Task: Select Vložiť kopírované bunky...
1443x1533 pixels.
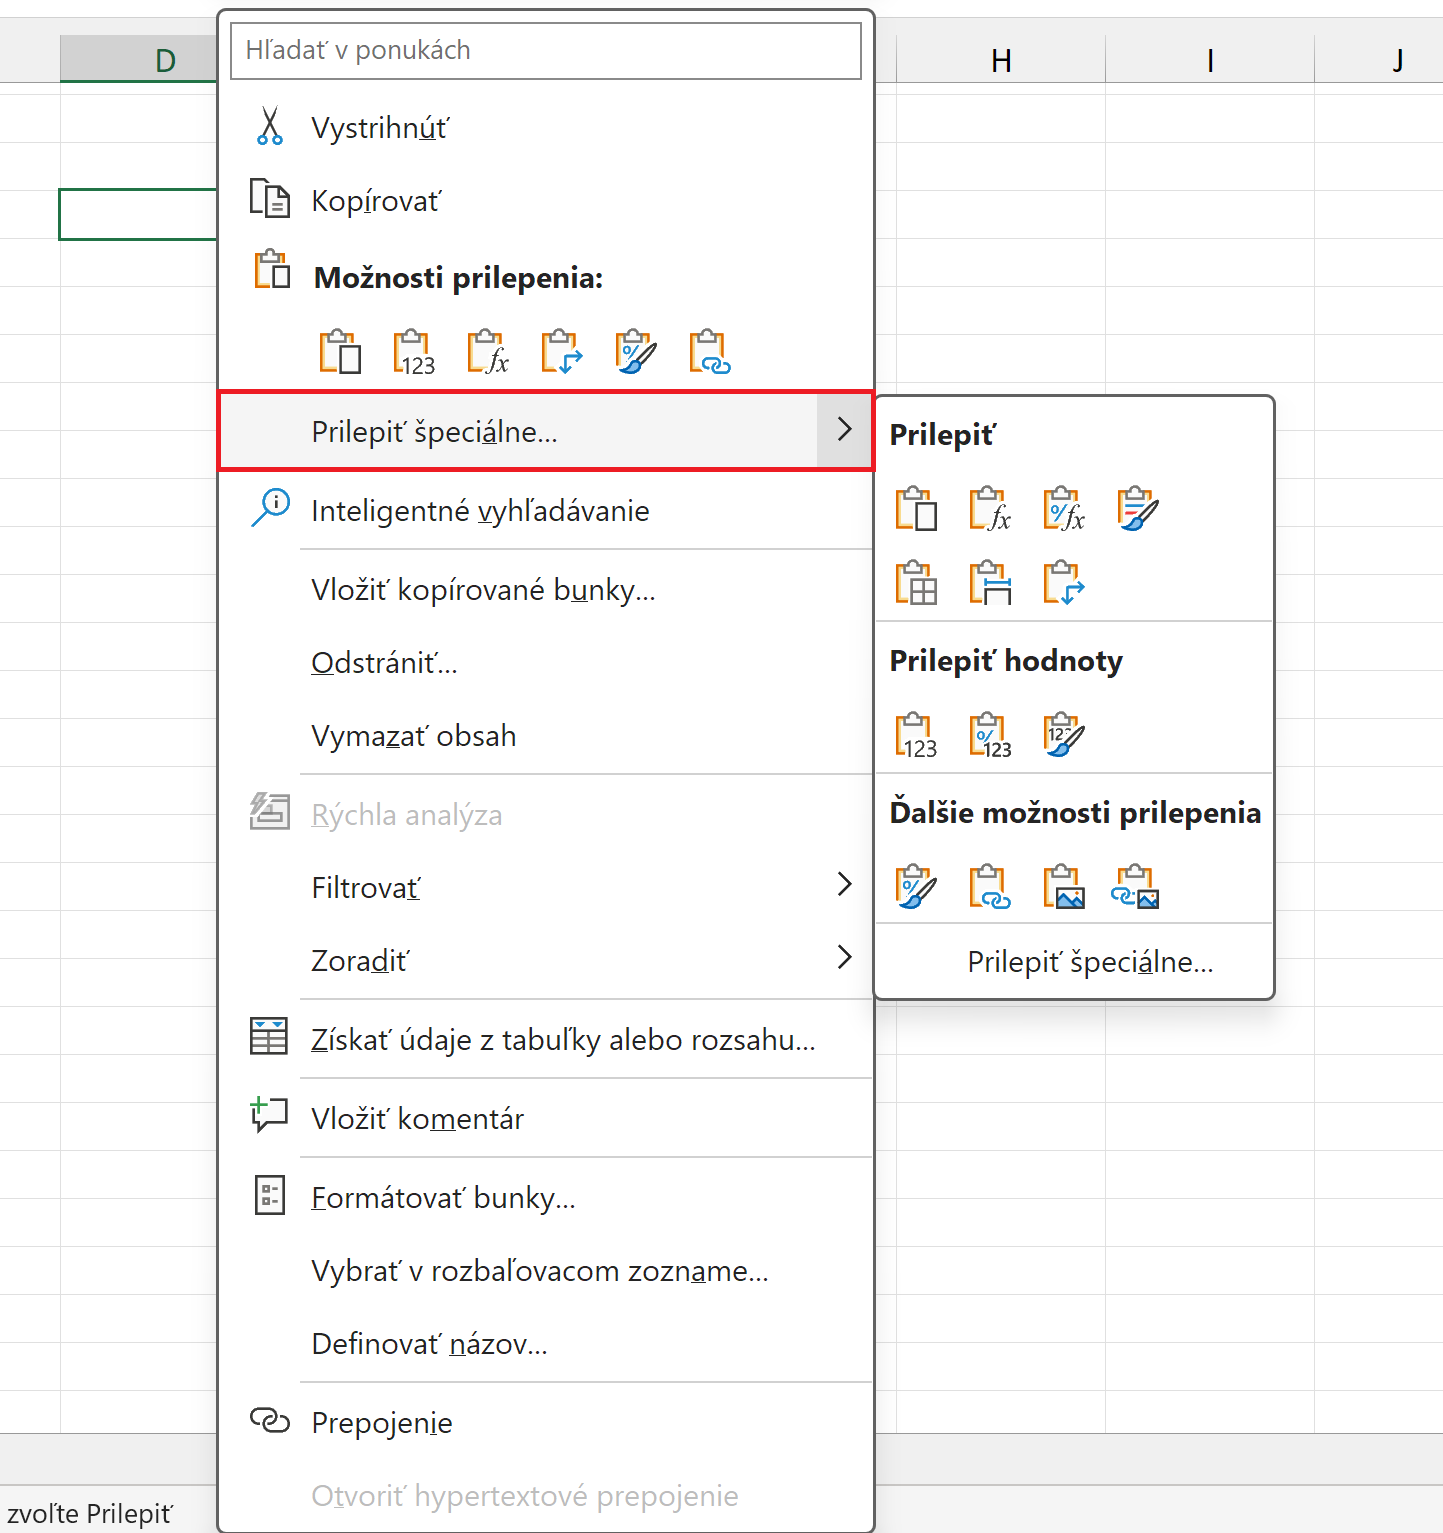Action: pos(546,590)
